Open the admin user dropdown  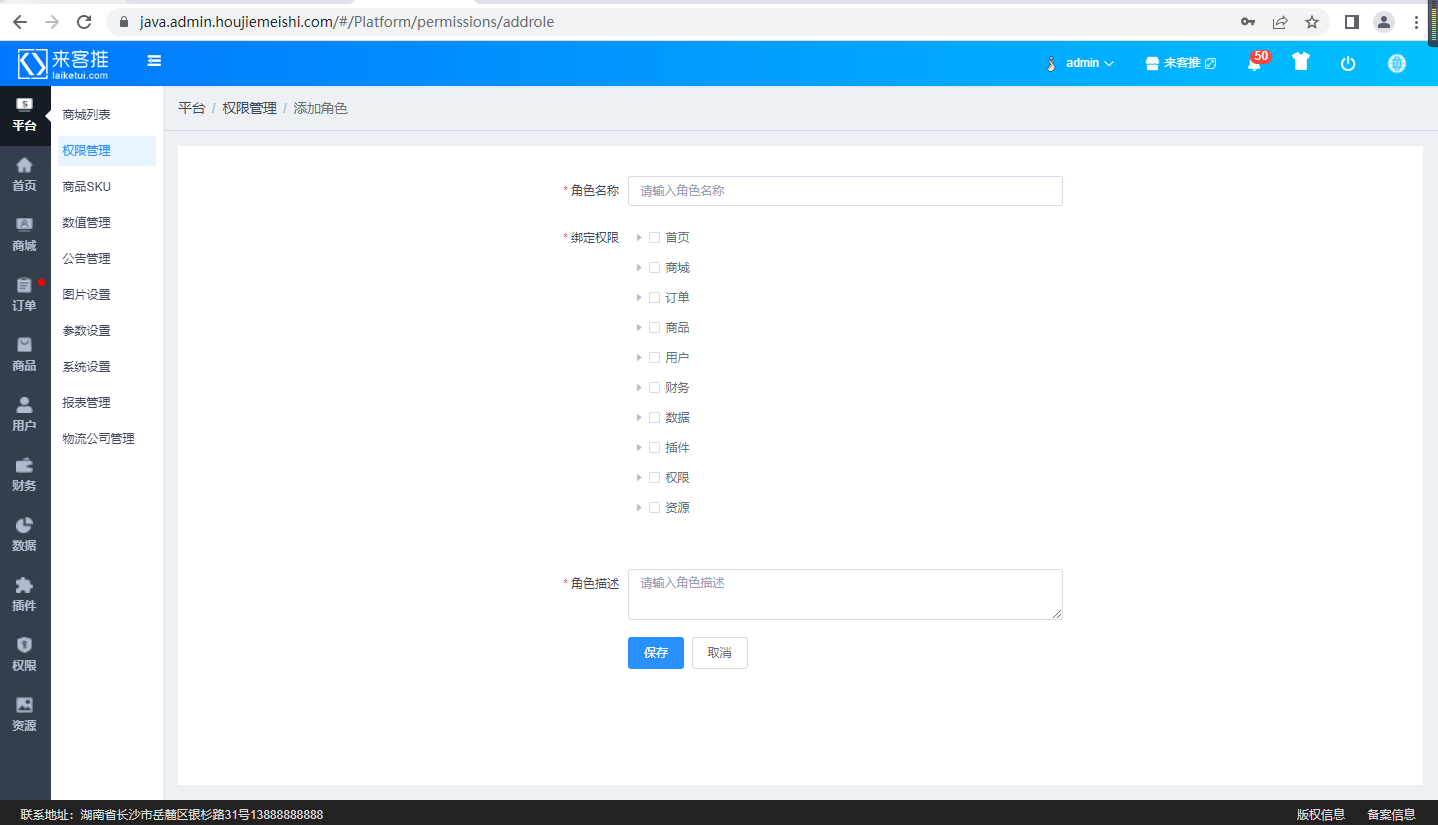coord(1080,63)
